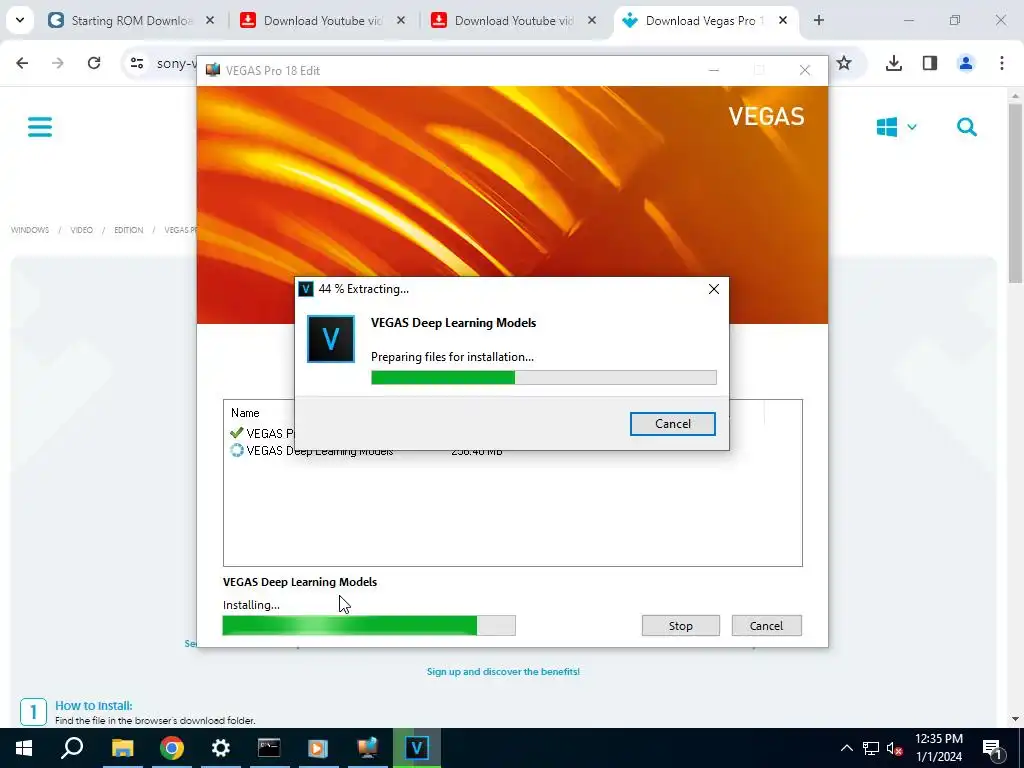This screenshot has height=768, width=1024.
Task: Click the How to install heading
Action: (x=93, y=705)
